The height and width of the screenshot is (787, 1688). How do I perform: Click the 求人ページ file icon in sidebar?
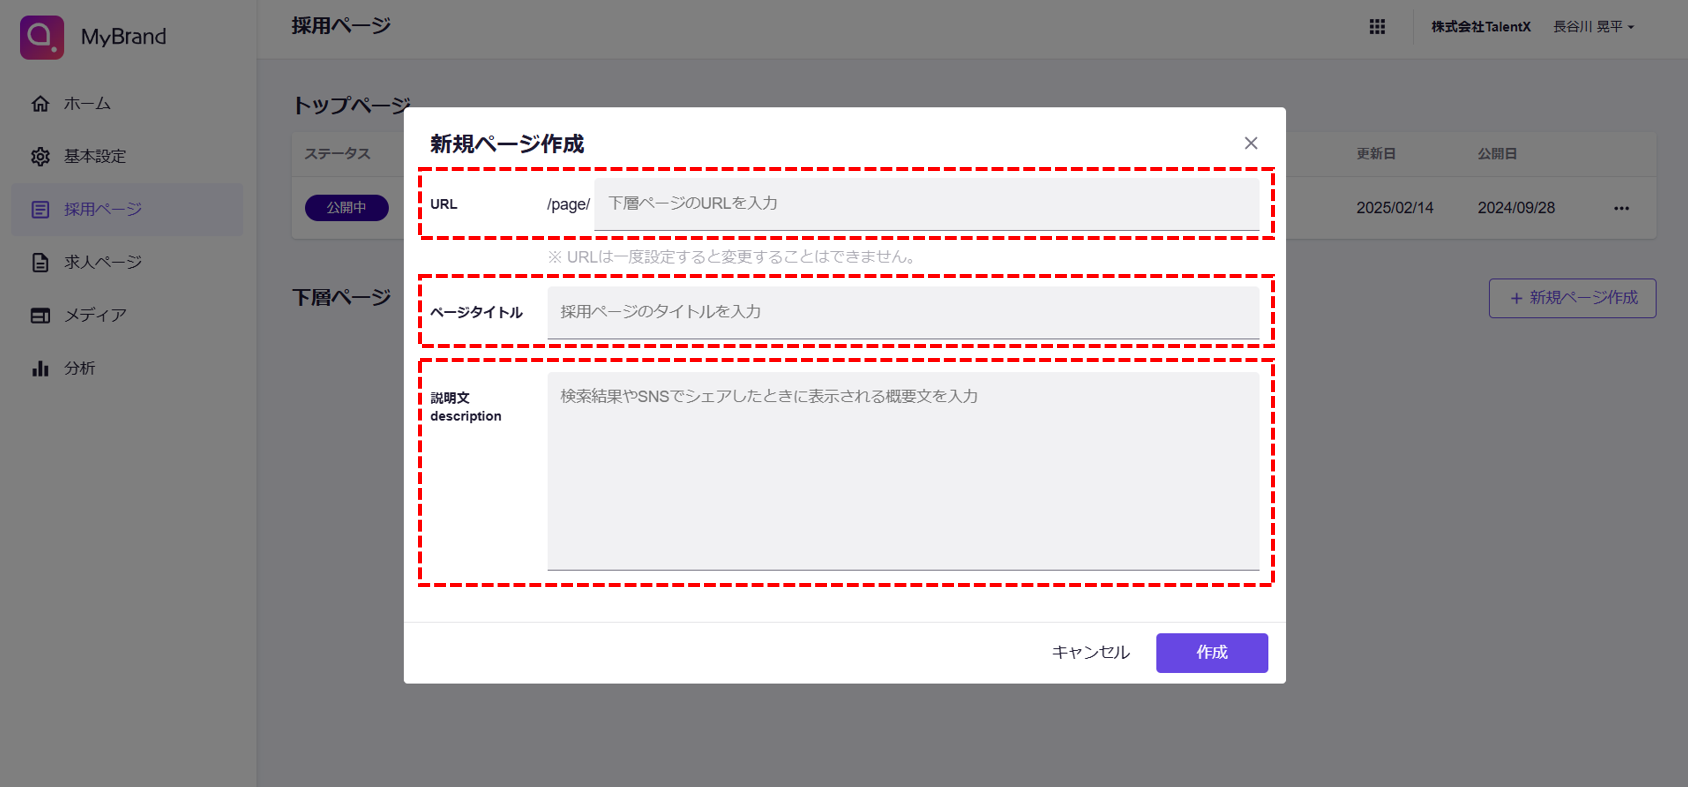(40, 263)
